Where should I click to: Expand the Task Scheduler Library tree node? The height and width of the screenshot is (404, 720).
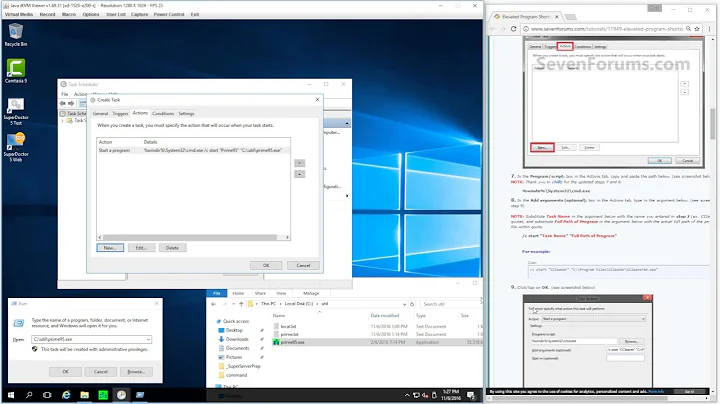tap(62, 121)
